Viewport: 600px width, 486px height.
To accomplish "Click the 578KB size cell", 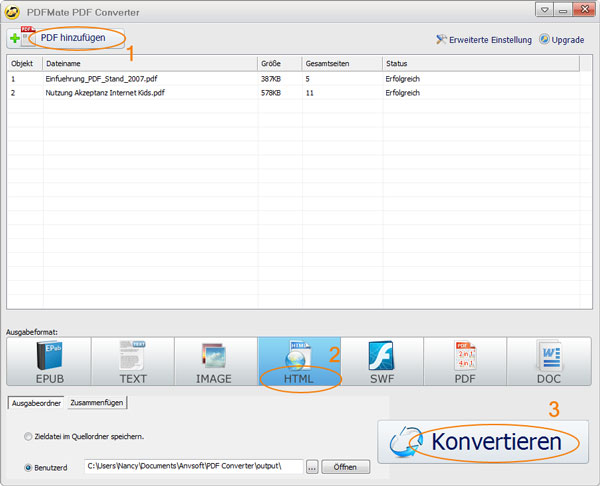I will [271, 93].
